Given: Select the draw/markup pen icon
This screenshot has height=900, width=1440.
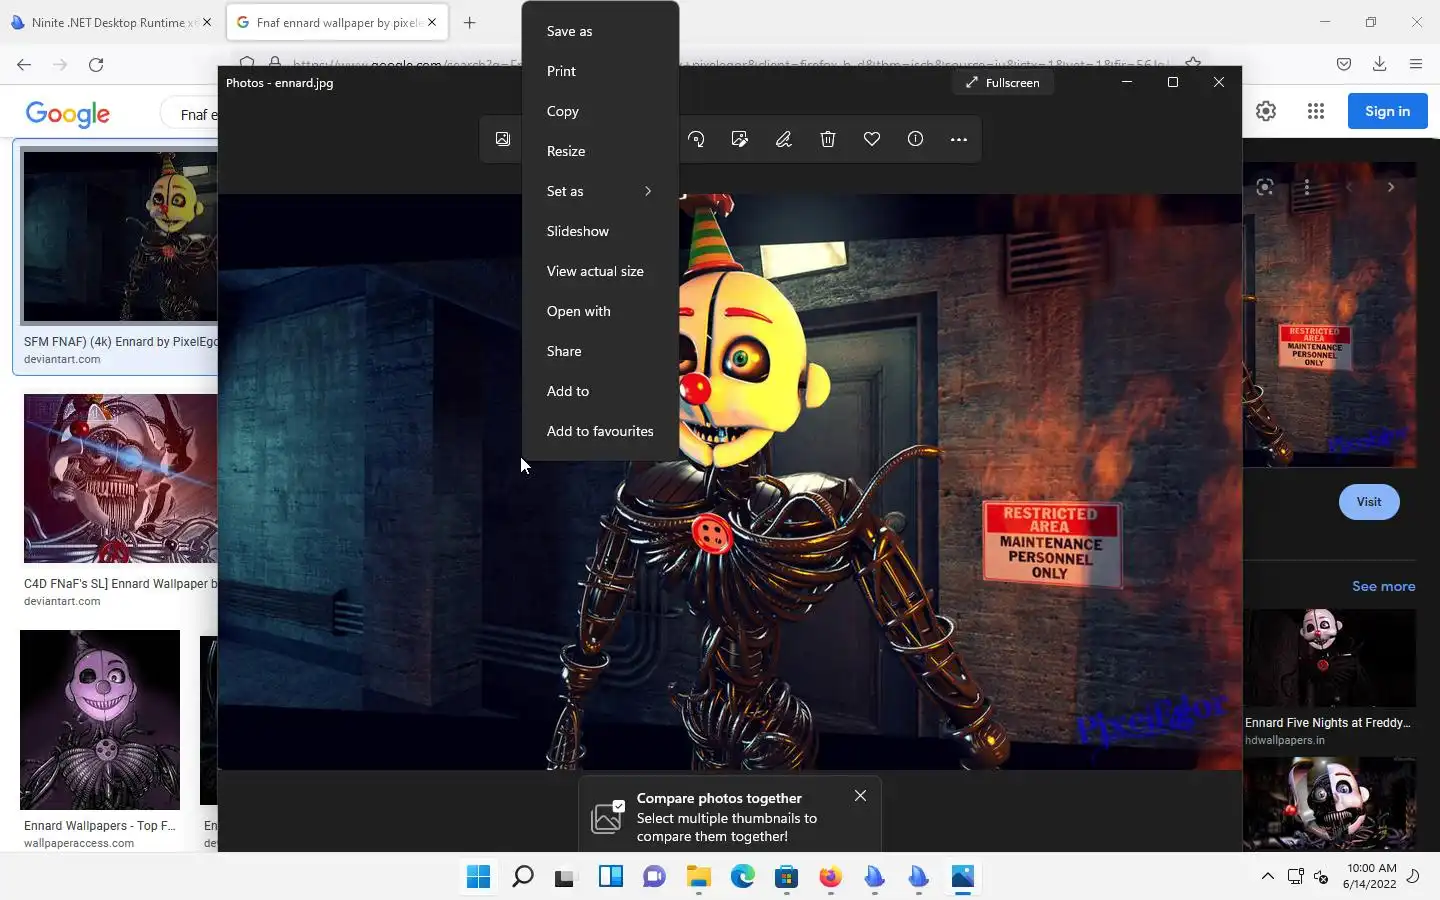Looking at the screenshot, I should (784, 140).
